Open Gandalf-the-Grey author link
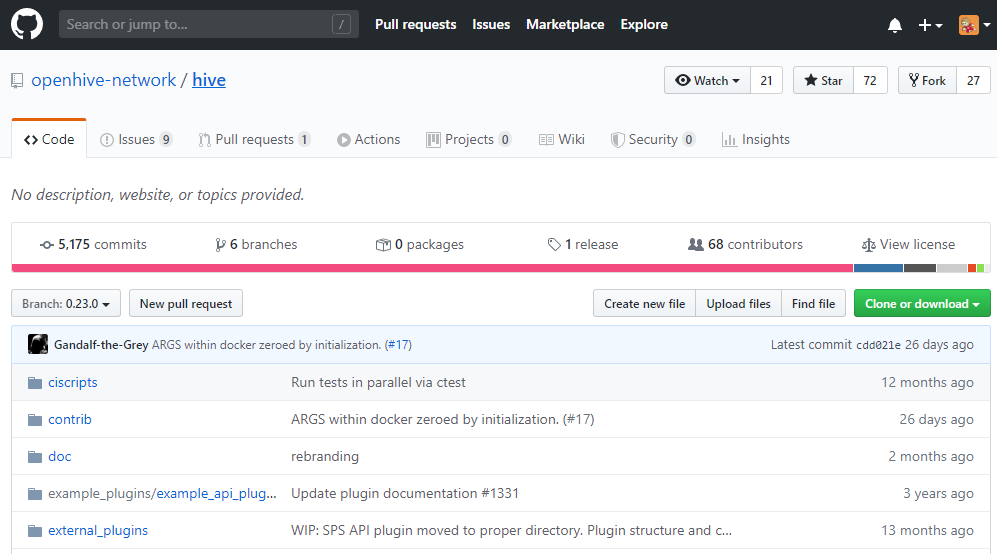The height and width of the screenshot is (554, 997). (101, 345)
